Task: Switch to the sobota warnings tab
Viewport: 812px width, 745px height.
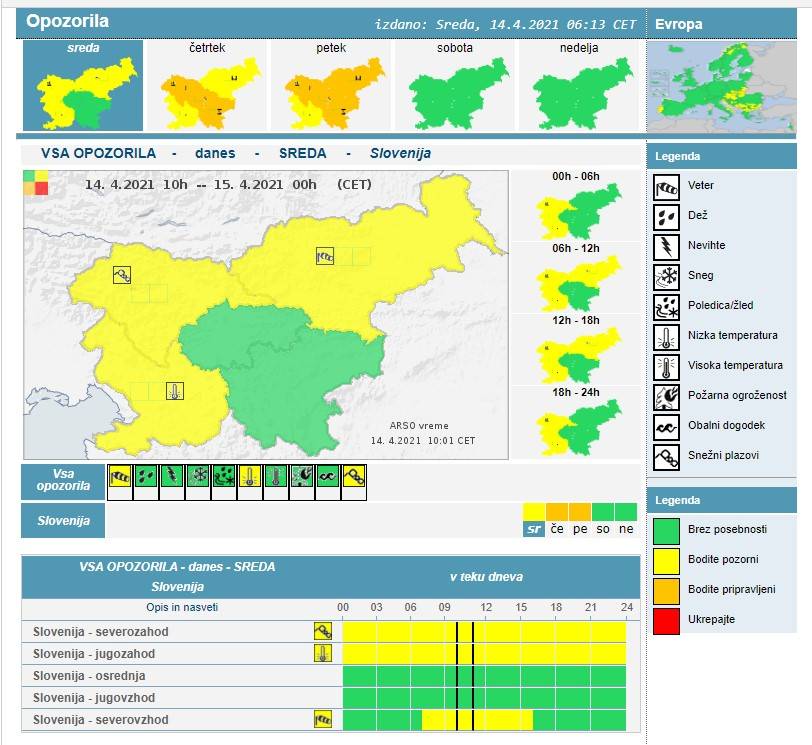Action: pos(456,87)
